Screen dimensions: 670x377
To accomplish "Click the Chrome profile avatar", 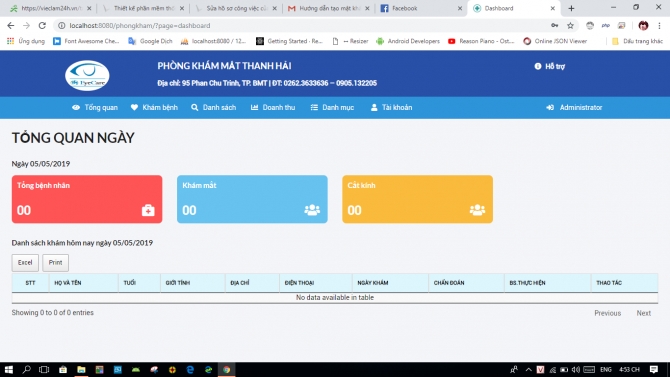I will [643, 26].
